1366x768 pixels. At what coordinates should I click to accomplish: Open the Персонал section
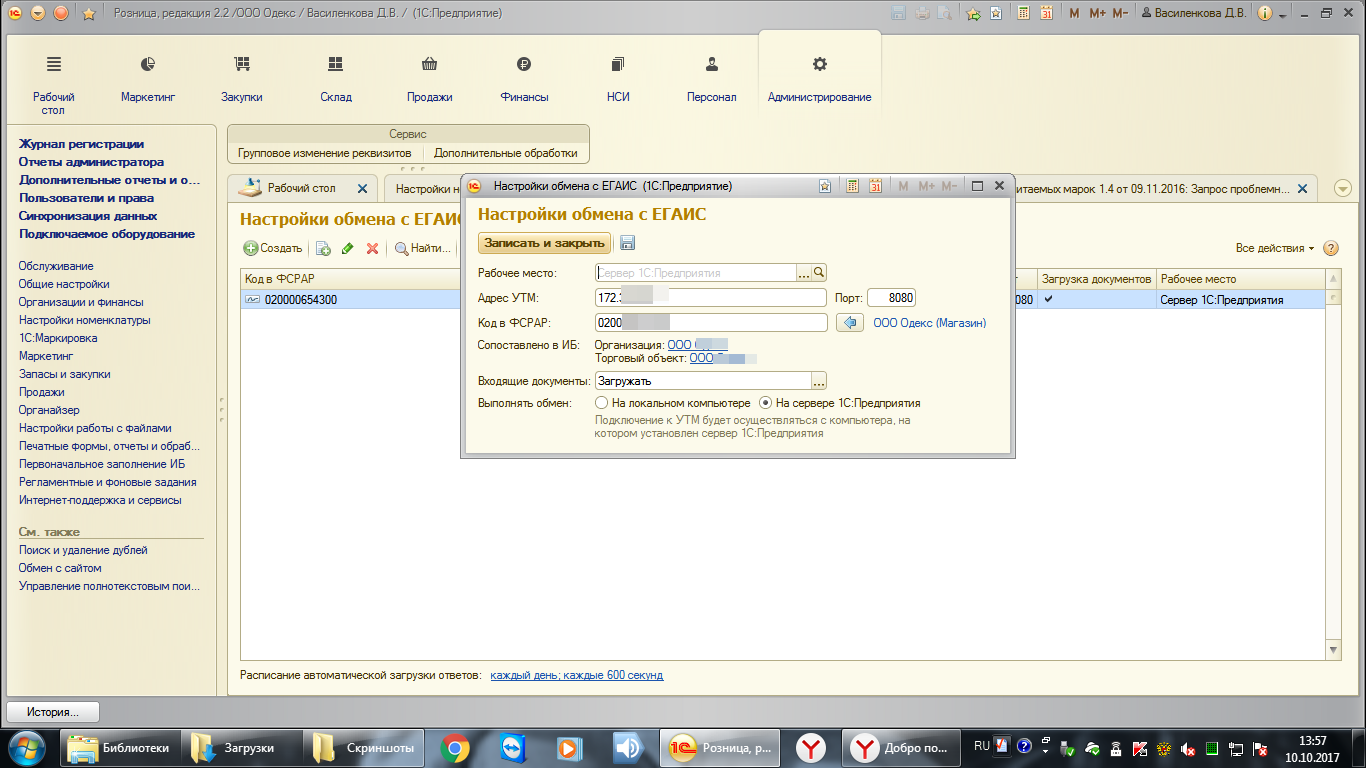tap(711, 80)
